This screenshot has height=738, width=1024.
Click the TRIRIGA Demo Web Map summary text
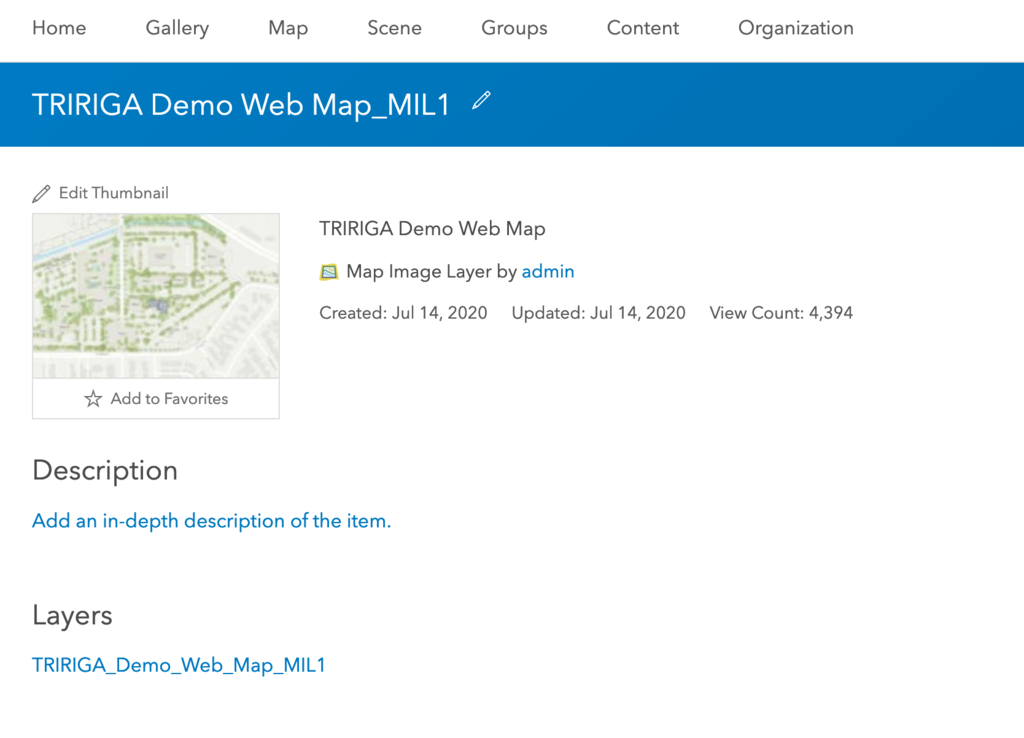[x=432, y=229]
